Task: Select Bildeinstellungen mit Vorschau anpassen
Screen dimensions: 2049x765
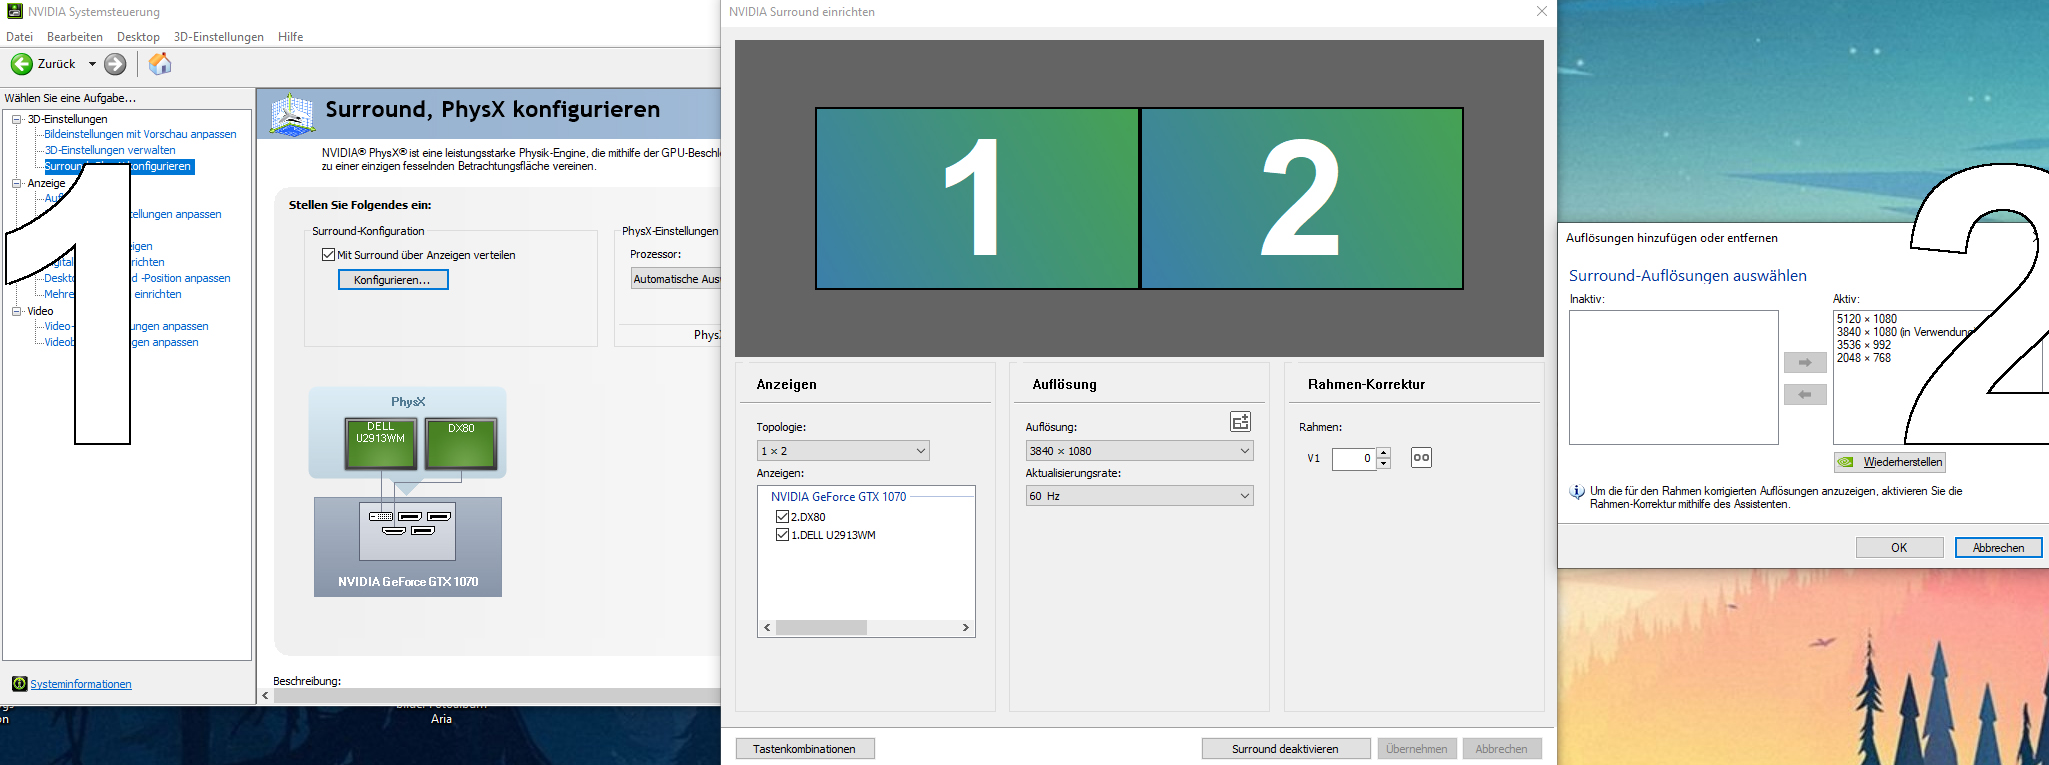Action: tap(140, 134)
